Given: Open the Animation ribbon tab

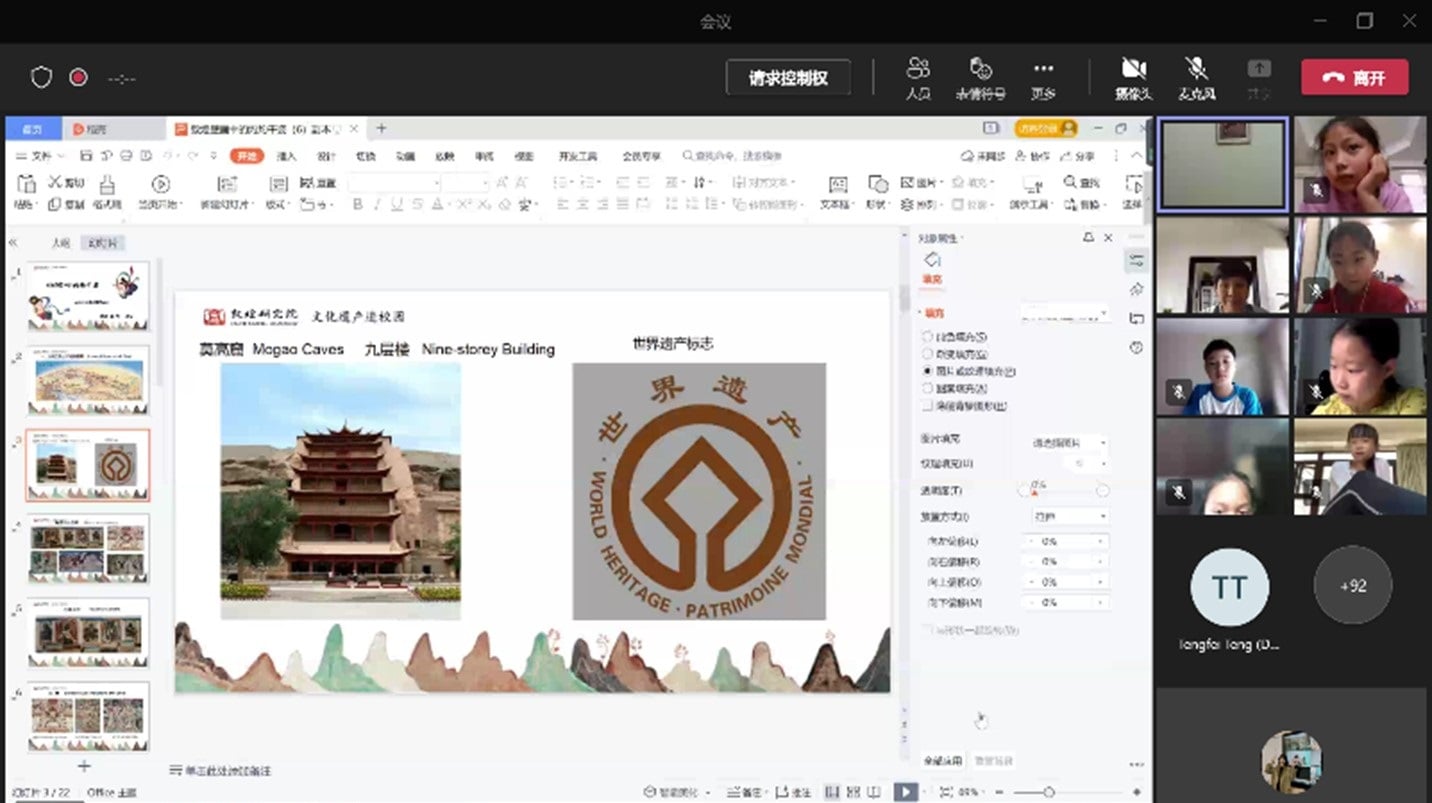Looking at the screenshot, I should (x=405, y=156).
